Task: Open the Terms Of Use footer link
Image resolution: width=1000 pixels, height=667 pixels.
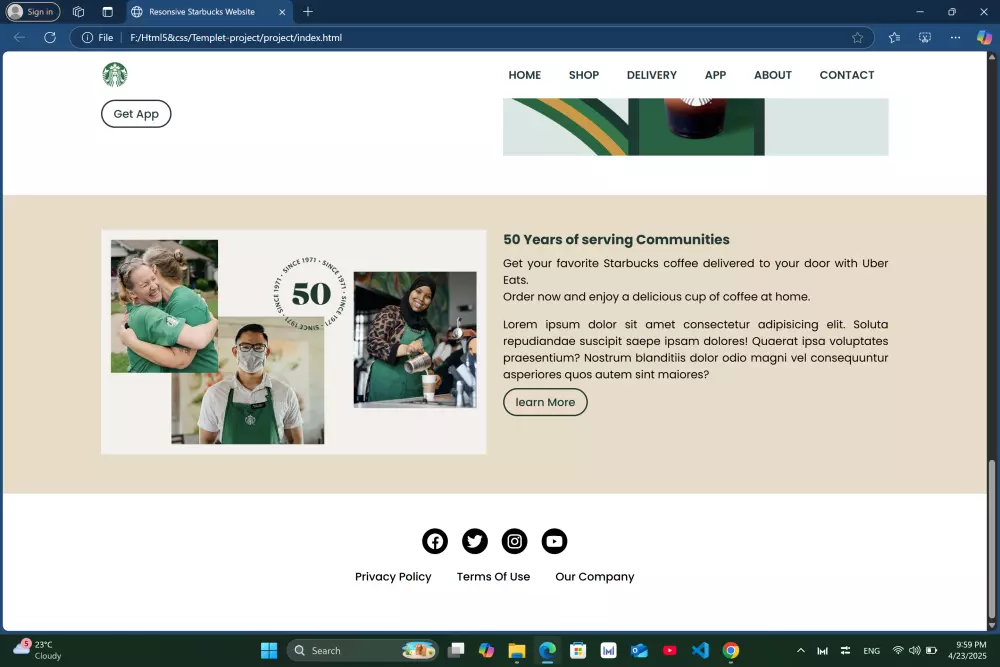Action: (x=493, y=576)
